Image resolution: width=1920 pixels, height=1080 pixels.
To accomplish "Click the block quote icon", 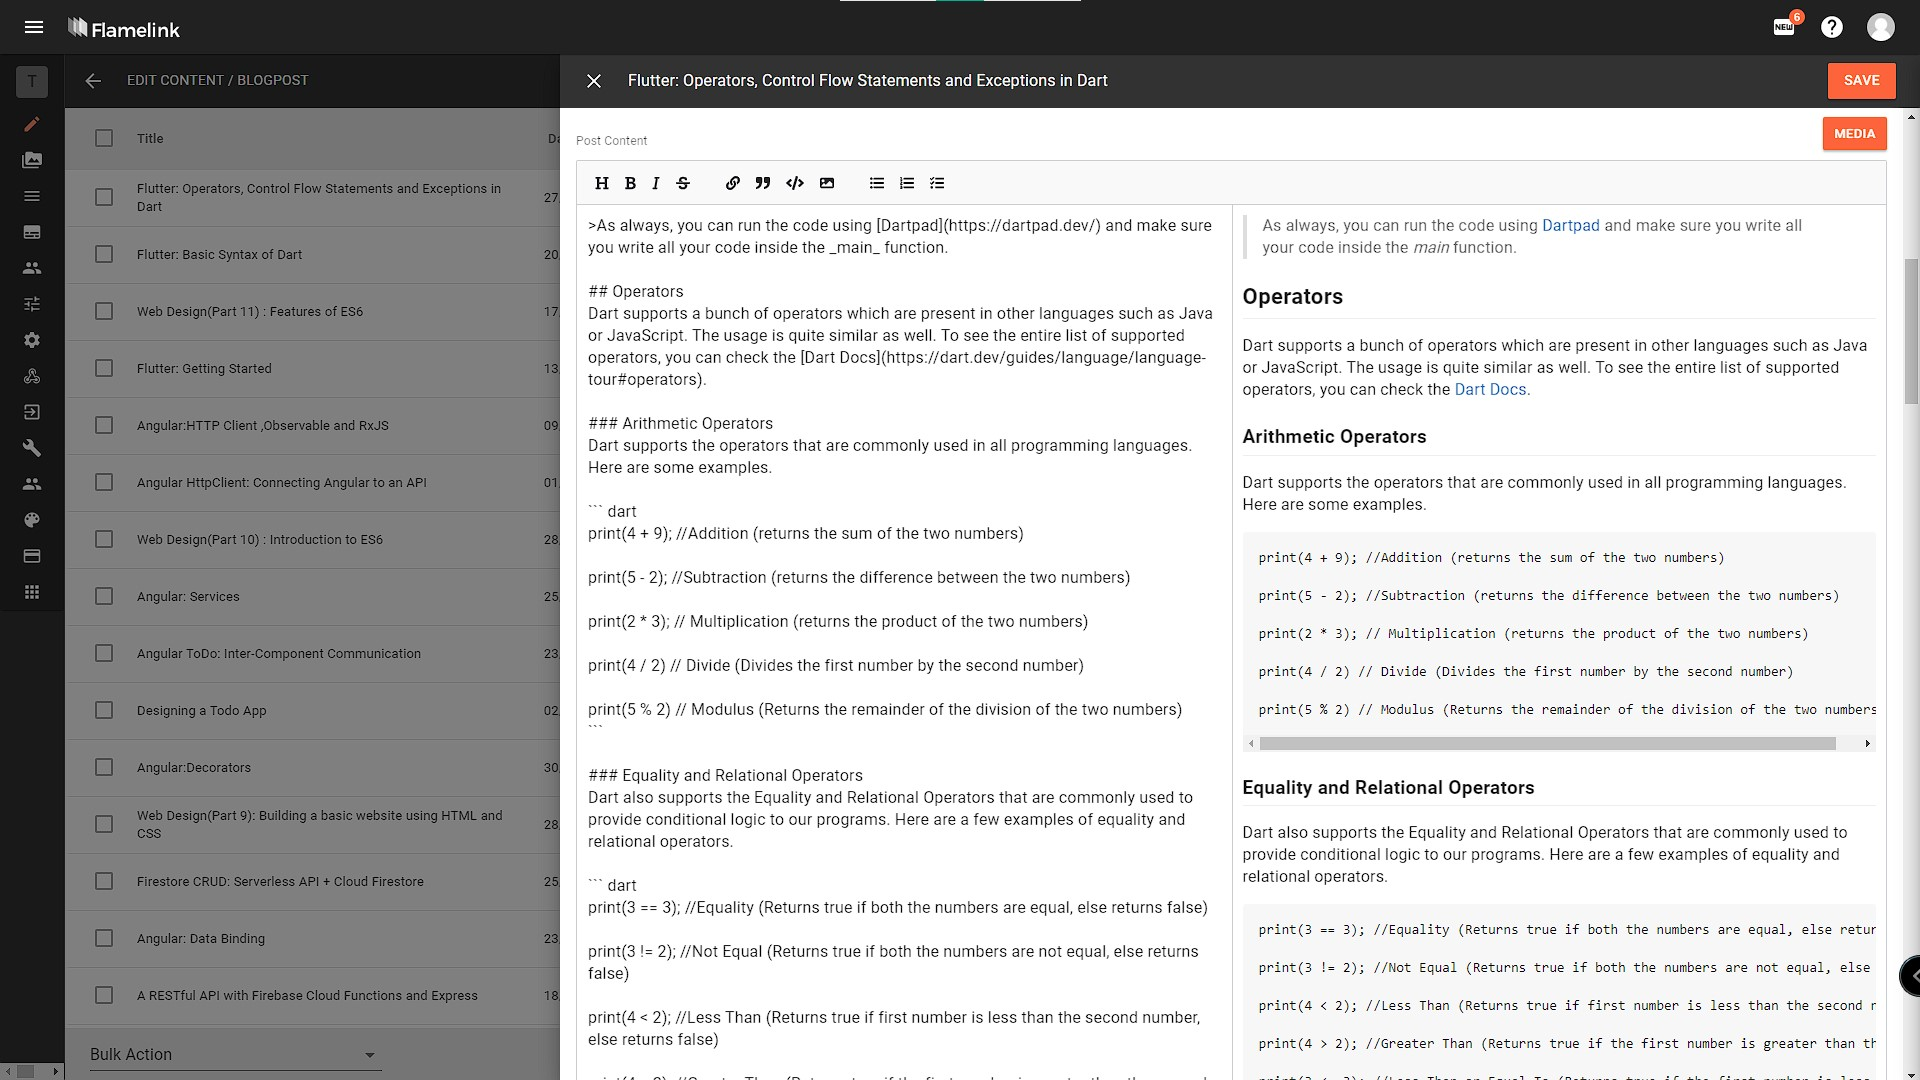I will tap(762, 183).
